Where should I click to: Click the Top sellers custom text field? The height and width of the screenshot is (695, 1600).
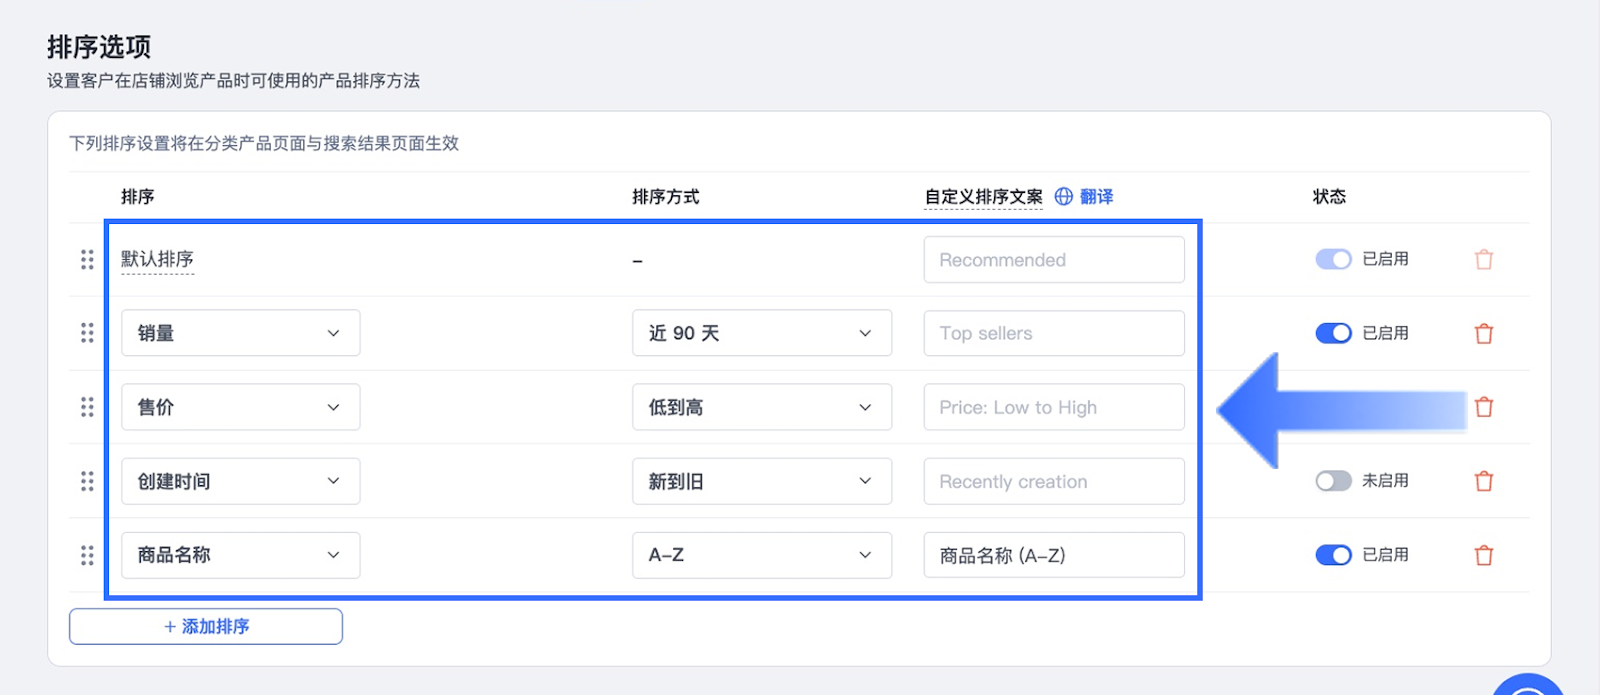coord(1054,333)
